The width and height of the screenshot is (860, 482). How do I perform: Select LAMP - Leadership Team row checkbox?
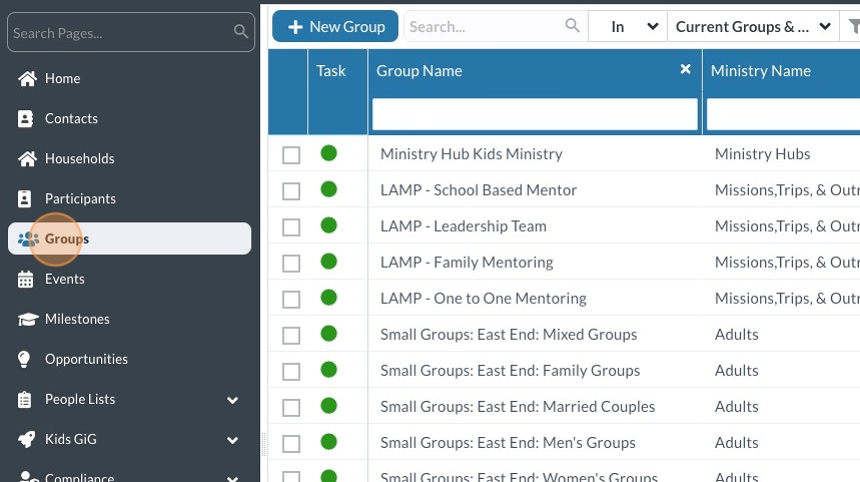coord(291,227)
